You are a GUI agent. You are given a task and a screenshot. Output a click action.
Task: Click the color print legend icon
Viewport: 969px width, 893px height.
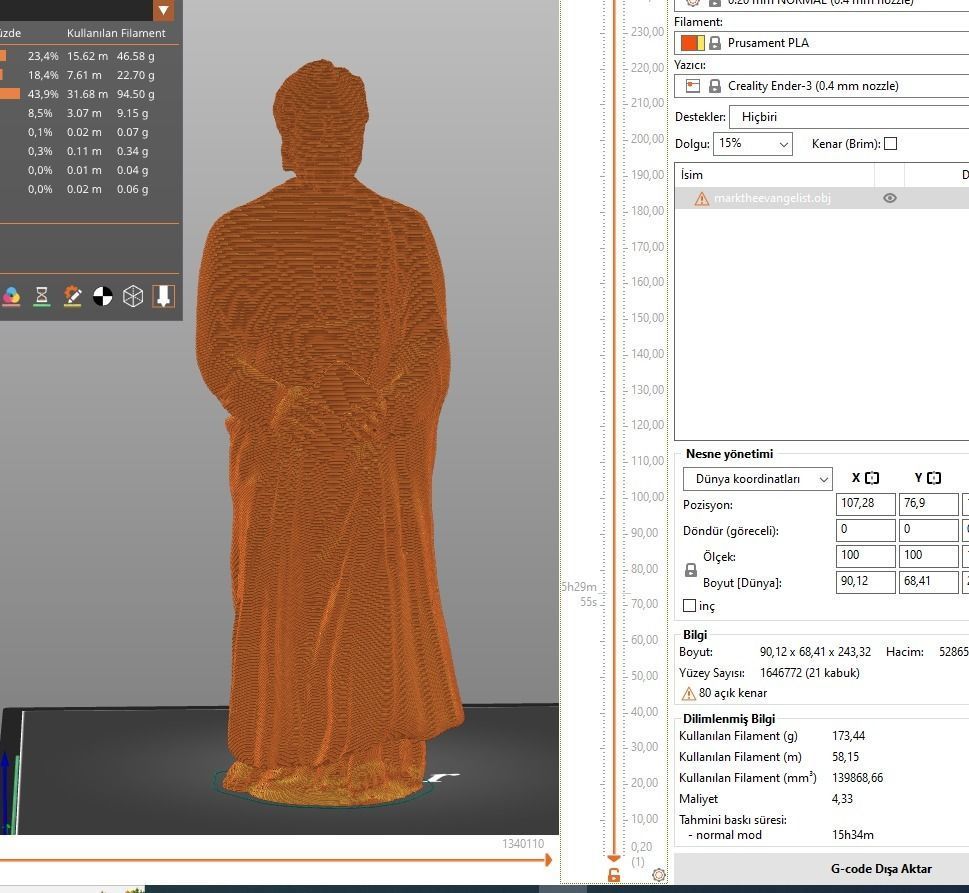[11, 297]
